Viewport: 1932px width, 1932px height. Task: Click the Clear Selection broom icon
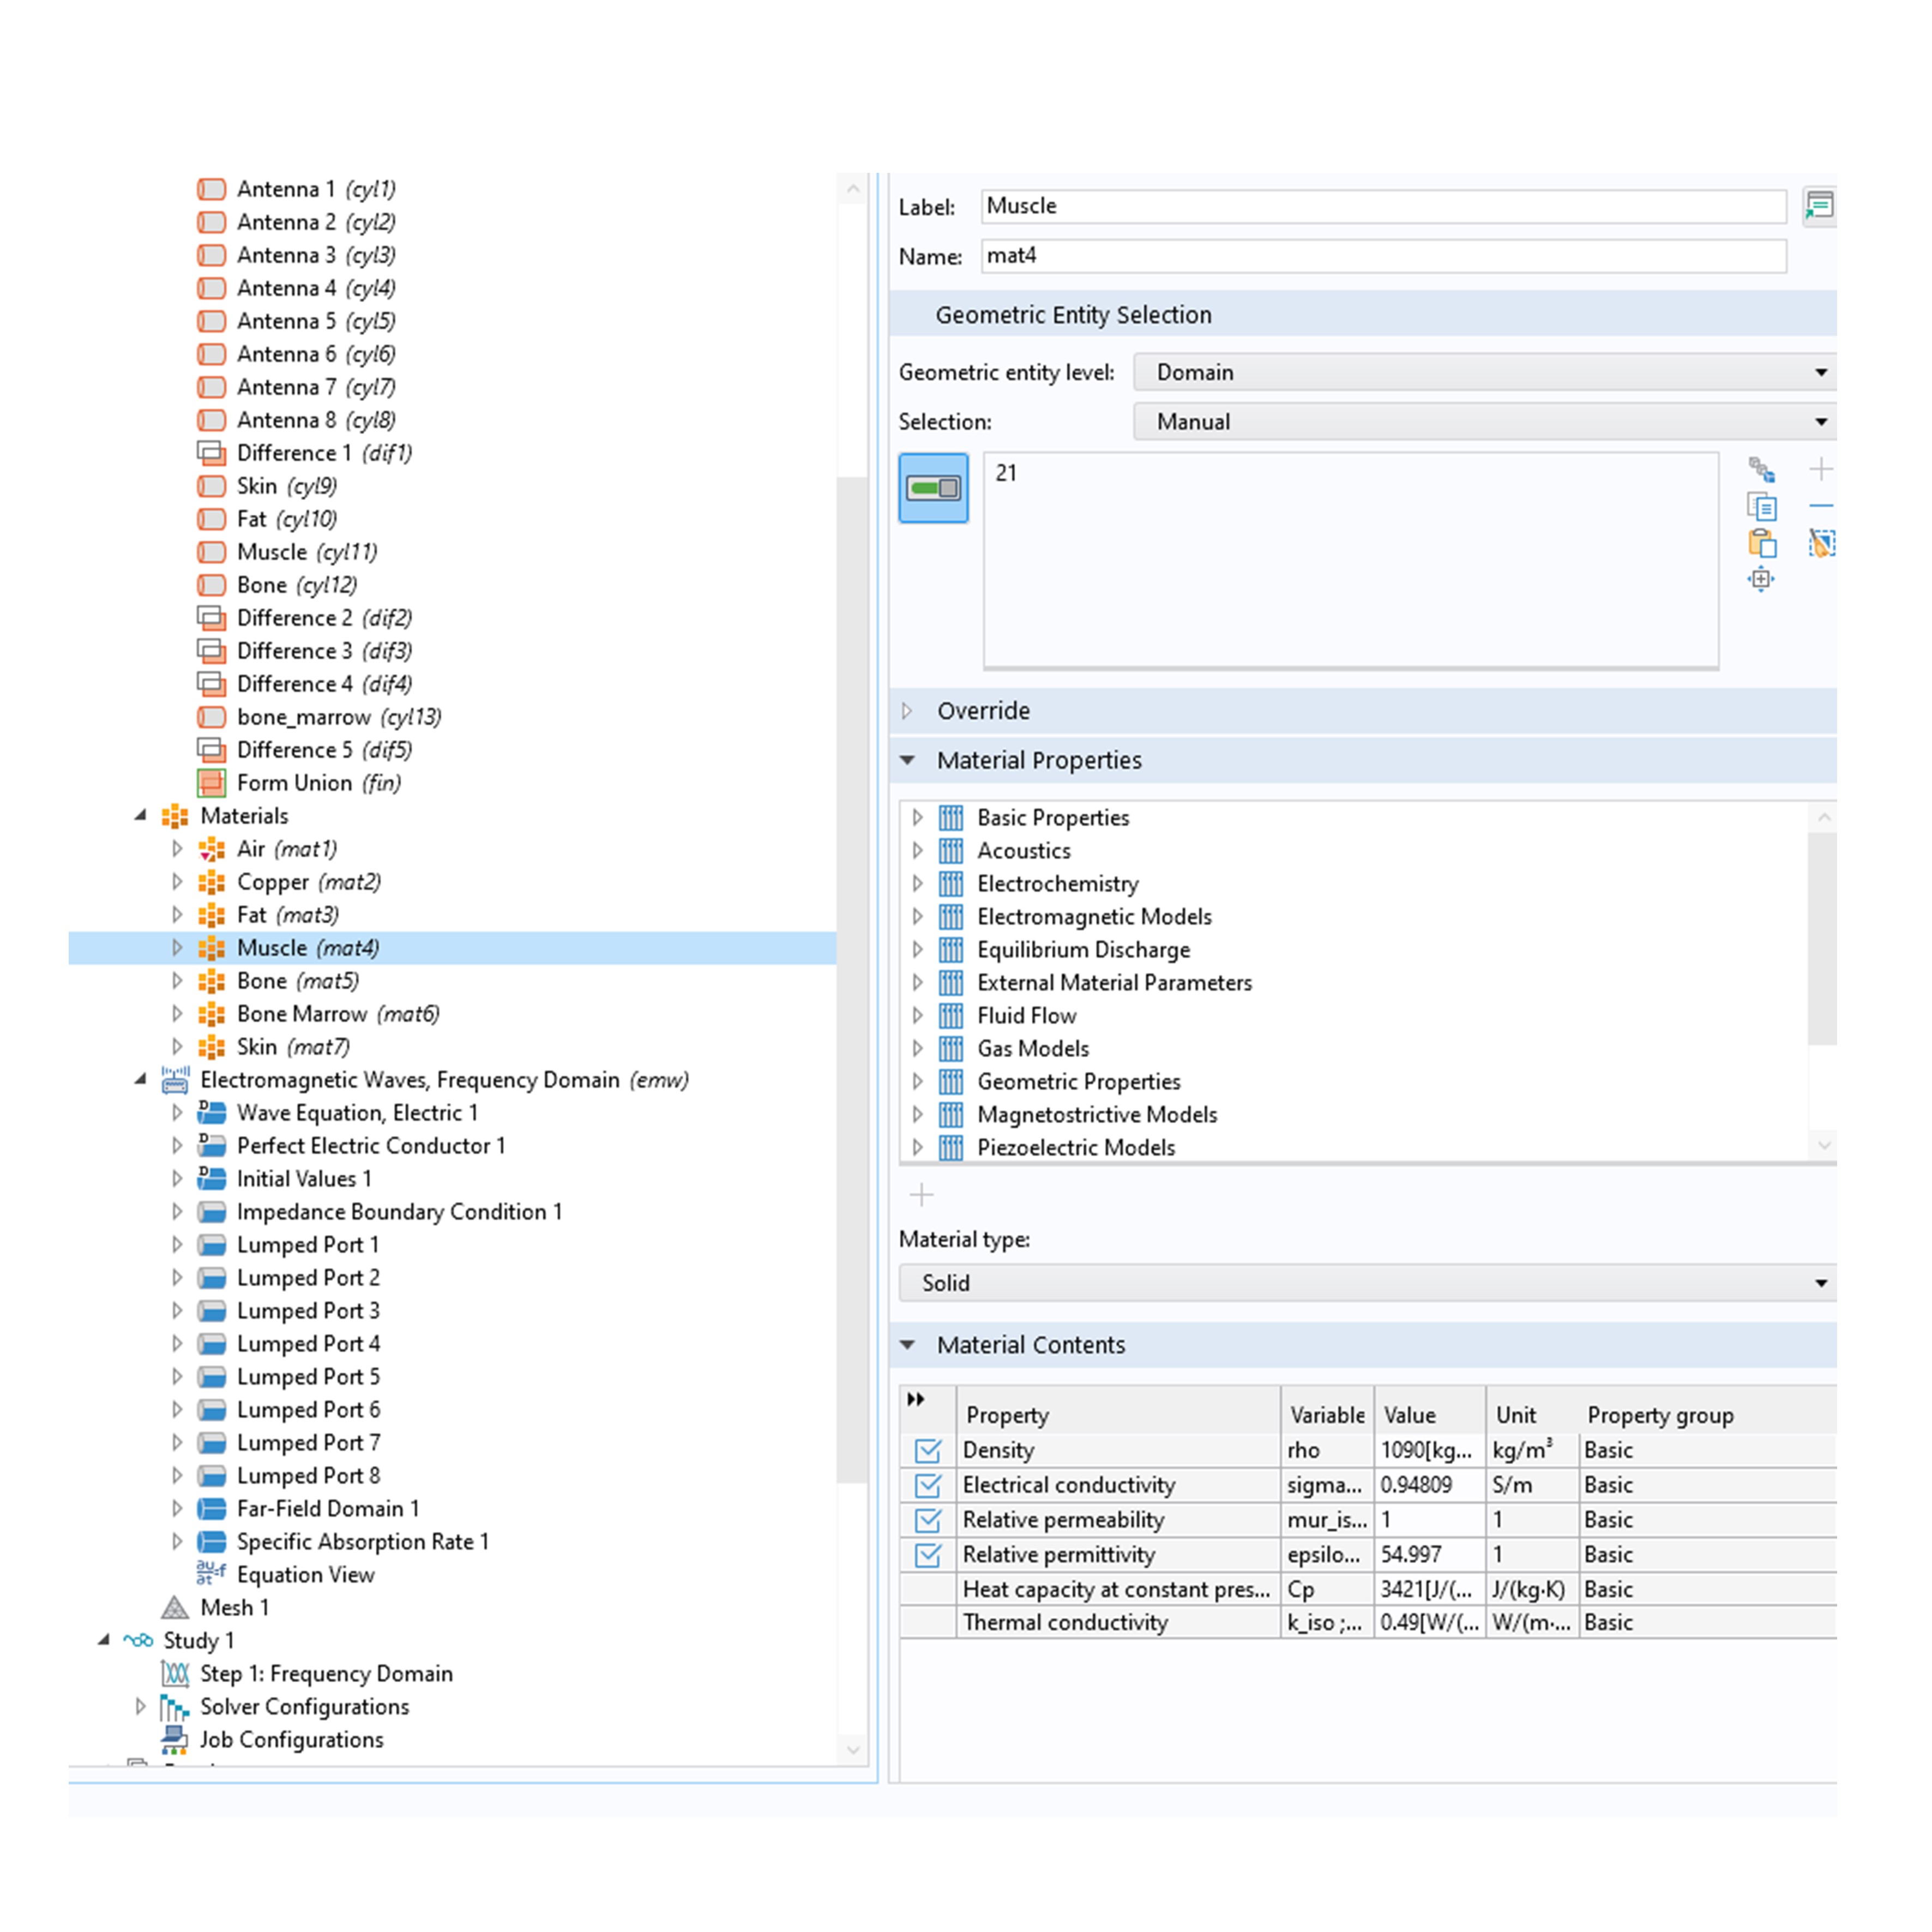pos(1821,543)
